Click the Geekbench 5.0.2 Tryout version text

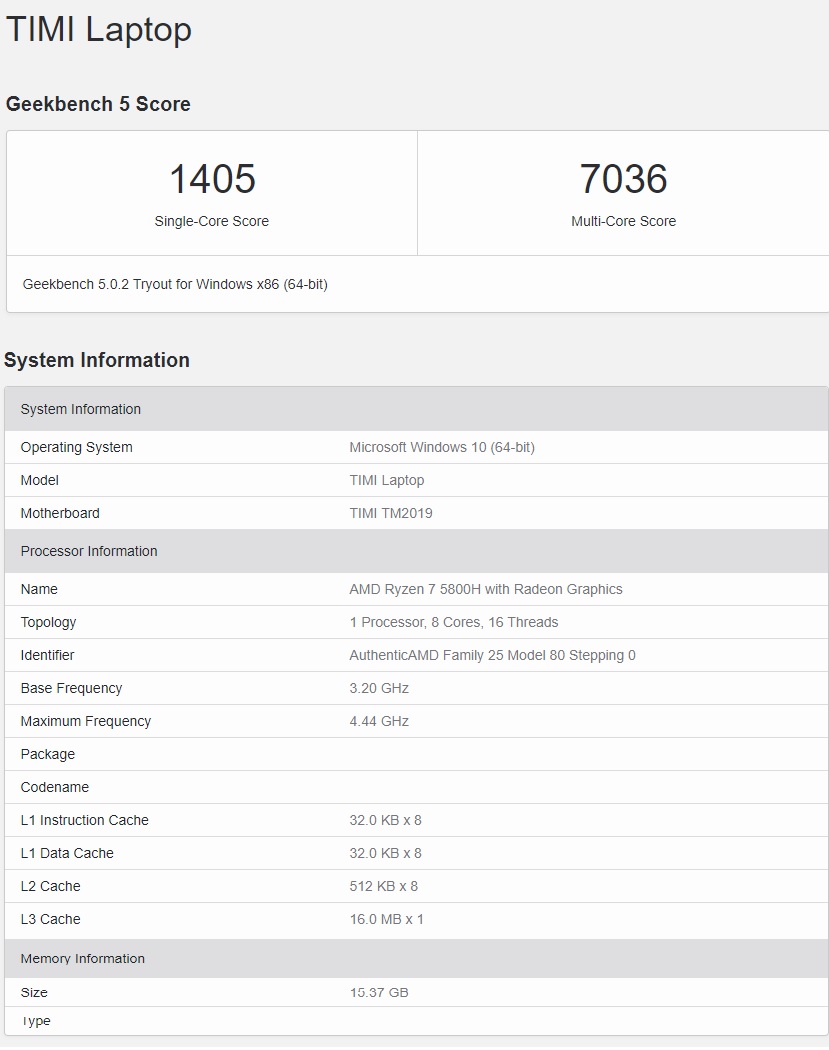(x=175, y=285)
